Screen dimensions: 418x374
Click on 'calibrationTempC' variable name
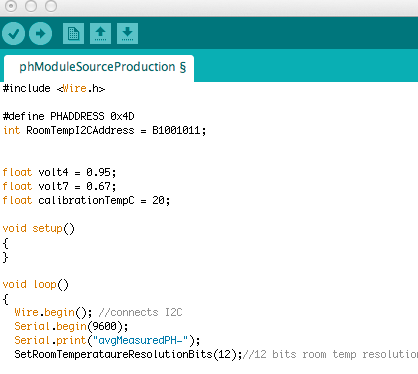click(86, 200)
